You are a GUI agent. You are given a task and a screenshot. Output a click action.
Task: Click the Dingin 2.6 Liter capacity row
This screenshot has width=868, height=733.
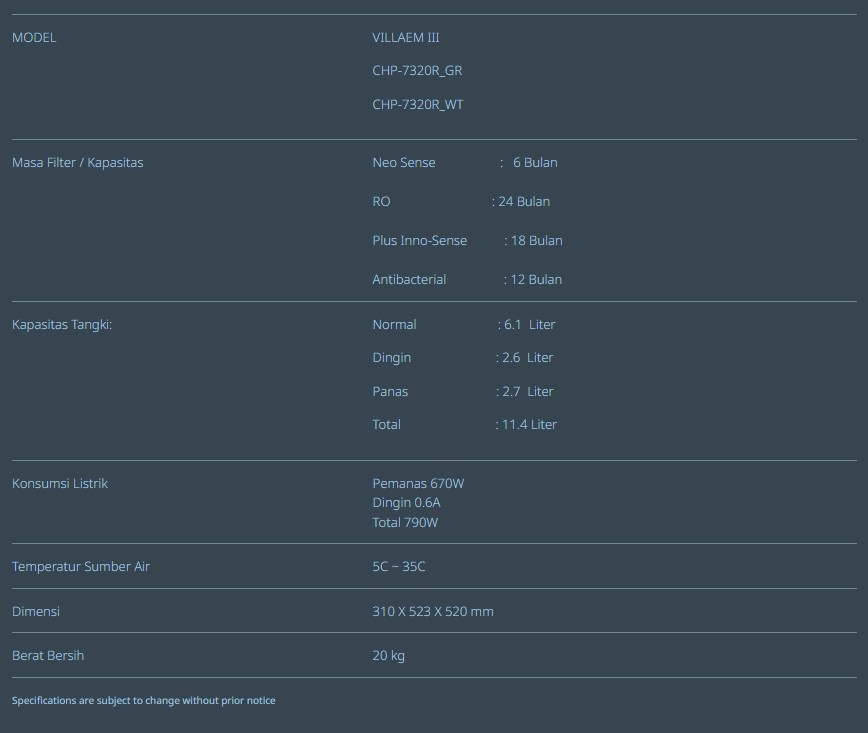coord(462,358)
